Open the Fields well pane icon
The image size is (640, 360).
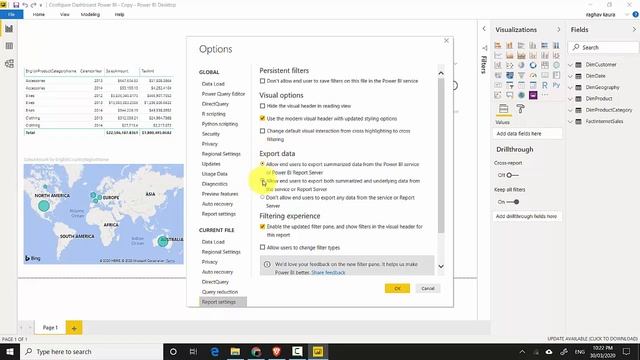click(503, 109)
